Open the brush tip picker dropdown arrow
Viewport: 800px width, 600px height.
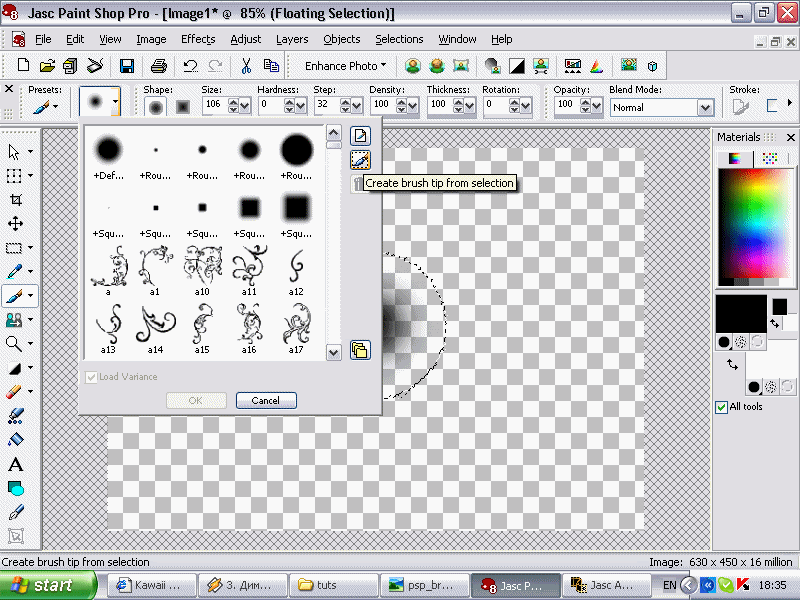click(x=115, y=102)
